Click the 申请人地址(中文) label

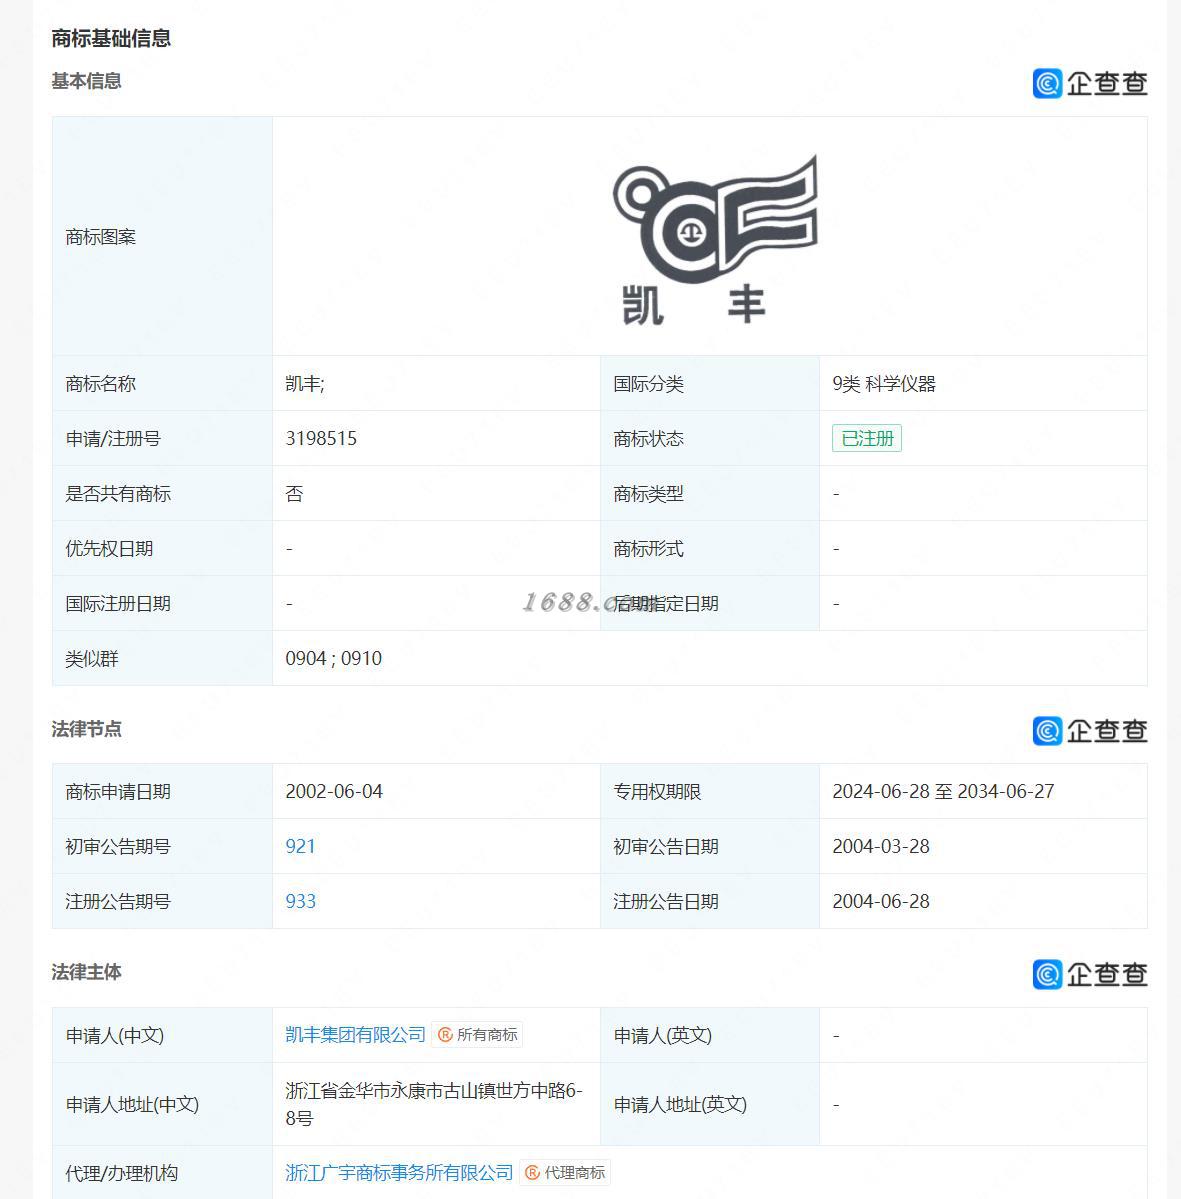(x=132, y=1104)
